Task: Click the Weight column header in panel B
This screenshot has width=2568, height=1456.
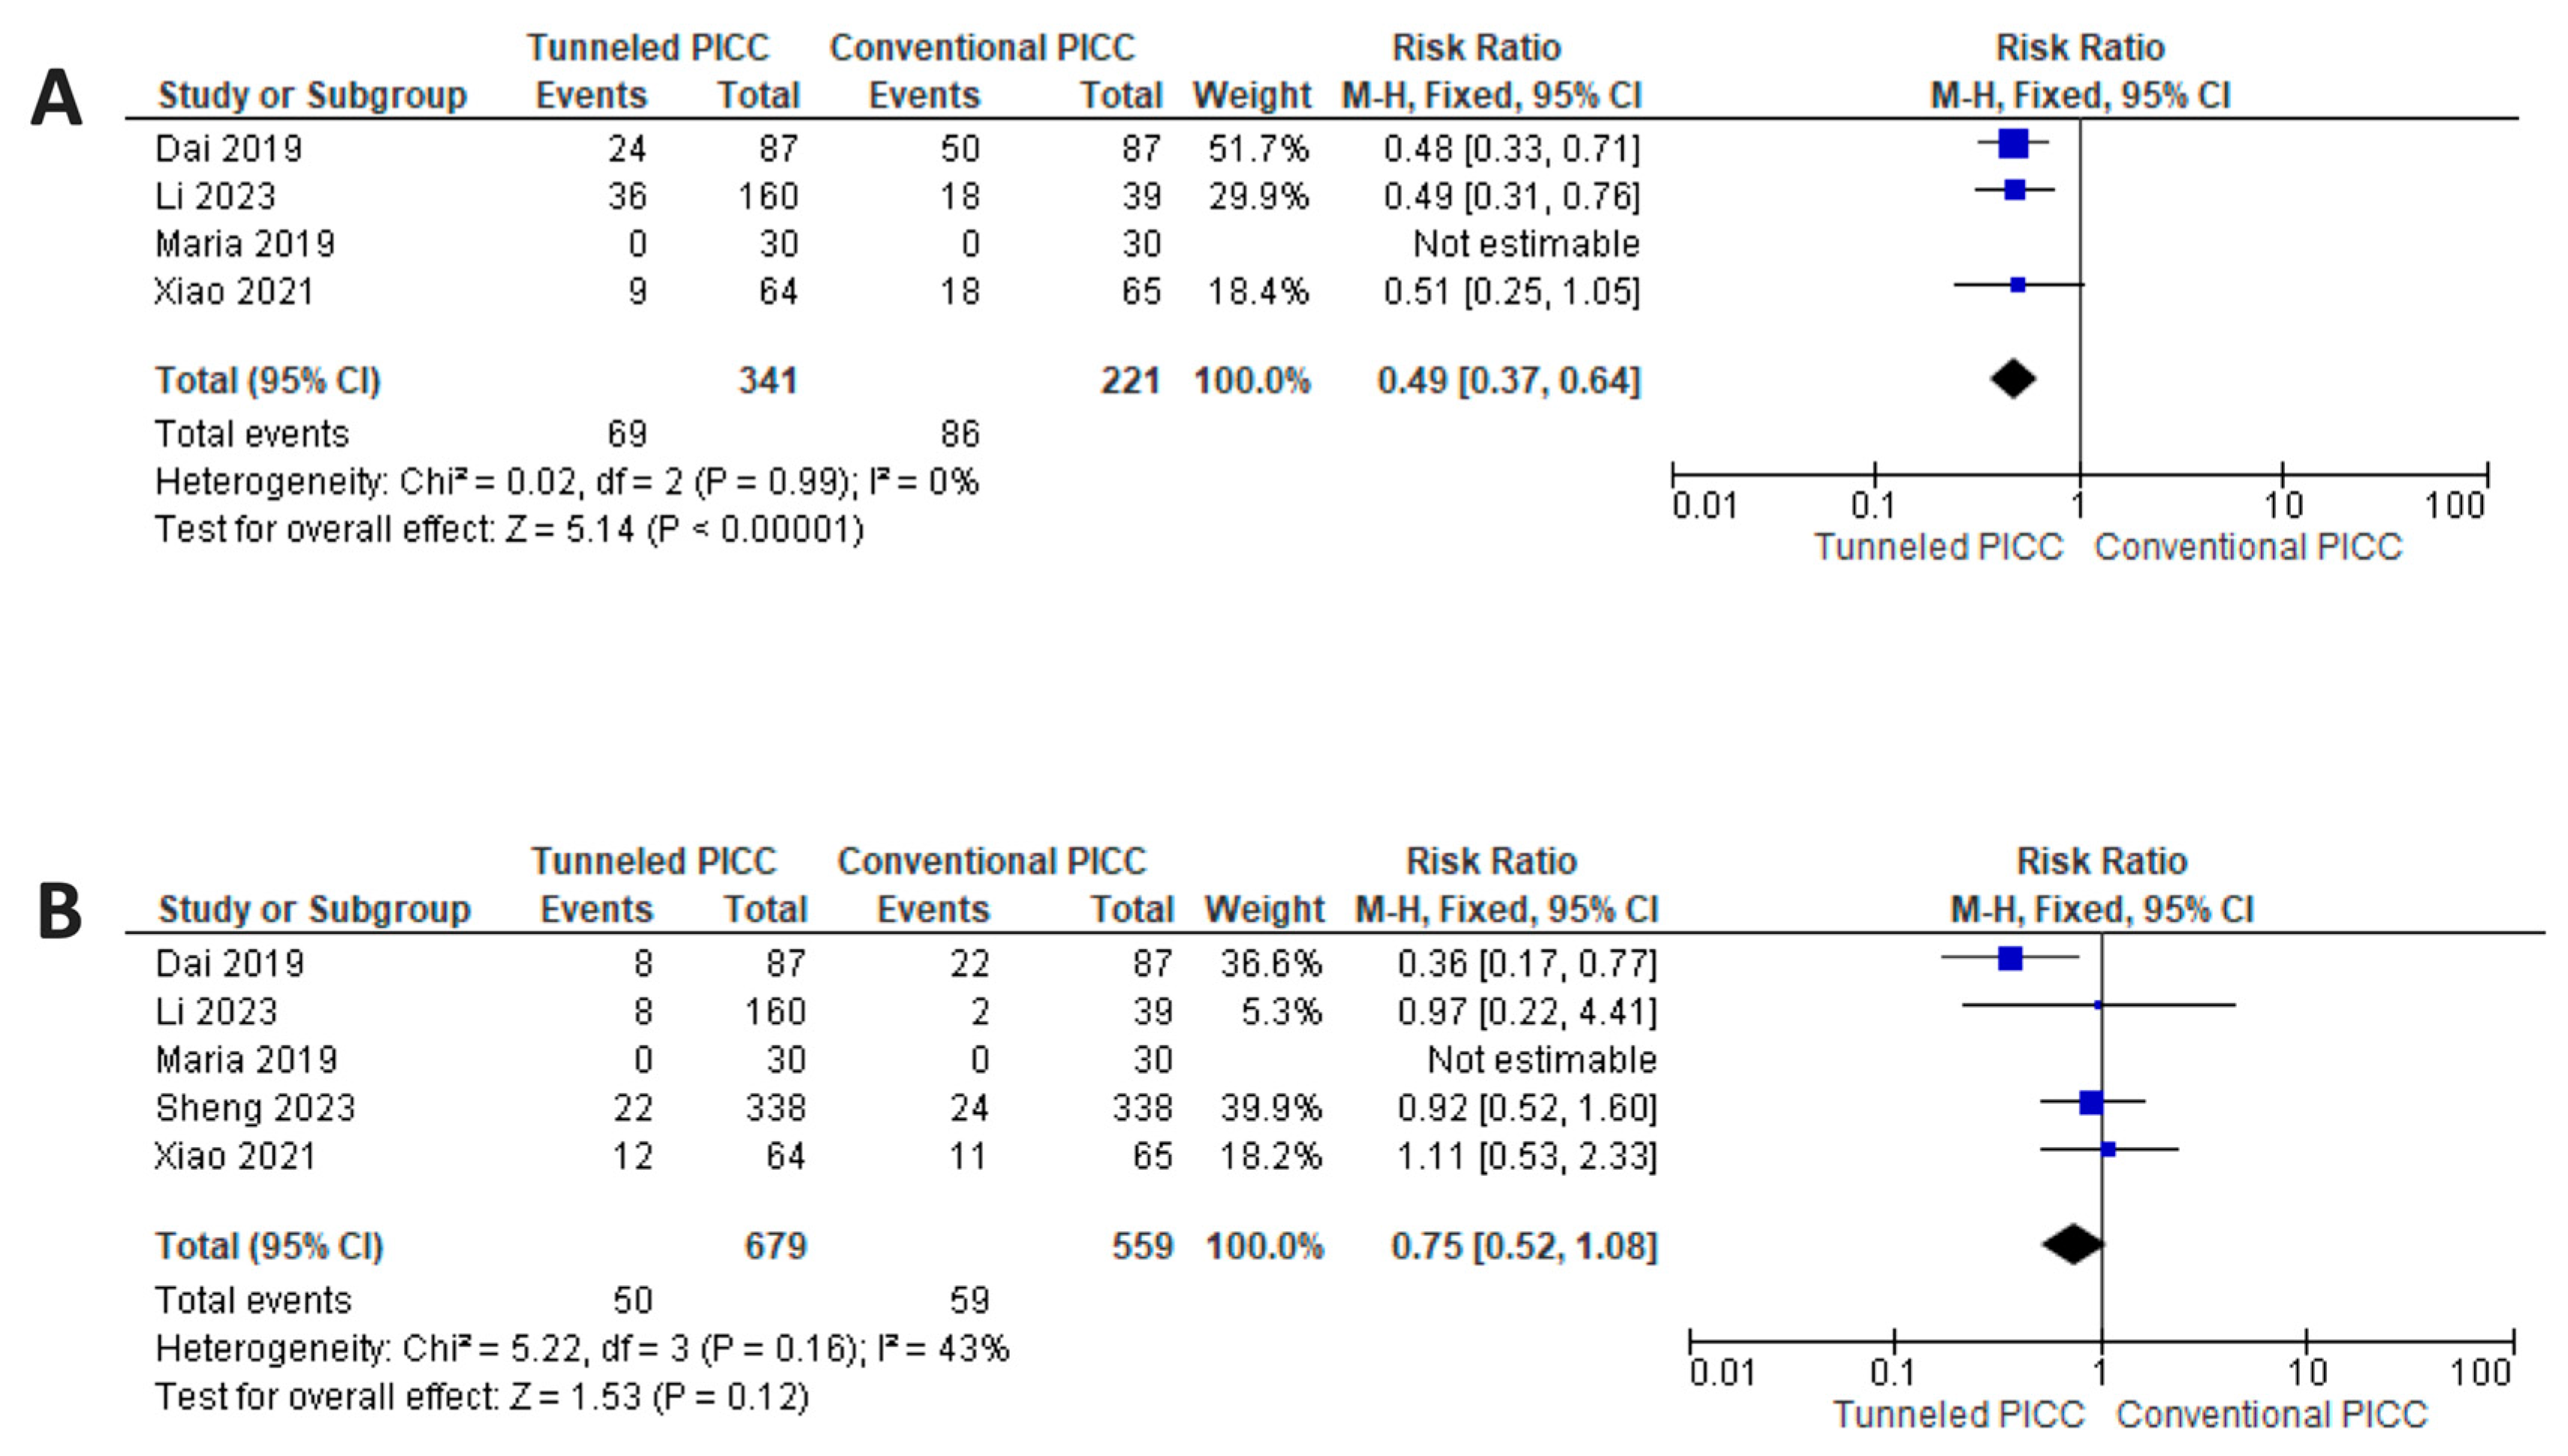Action: 1264,909
